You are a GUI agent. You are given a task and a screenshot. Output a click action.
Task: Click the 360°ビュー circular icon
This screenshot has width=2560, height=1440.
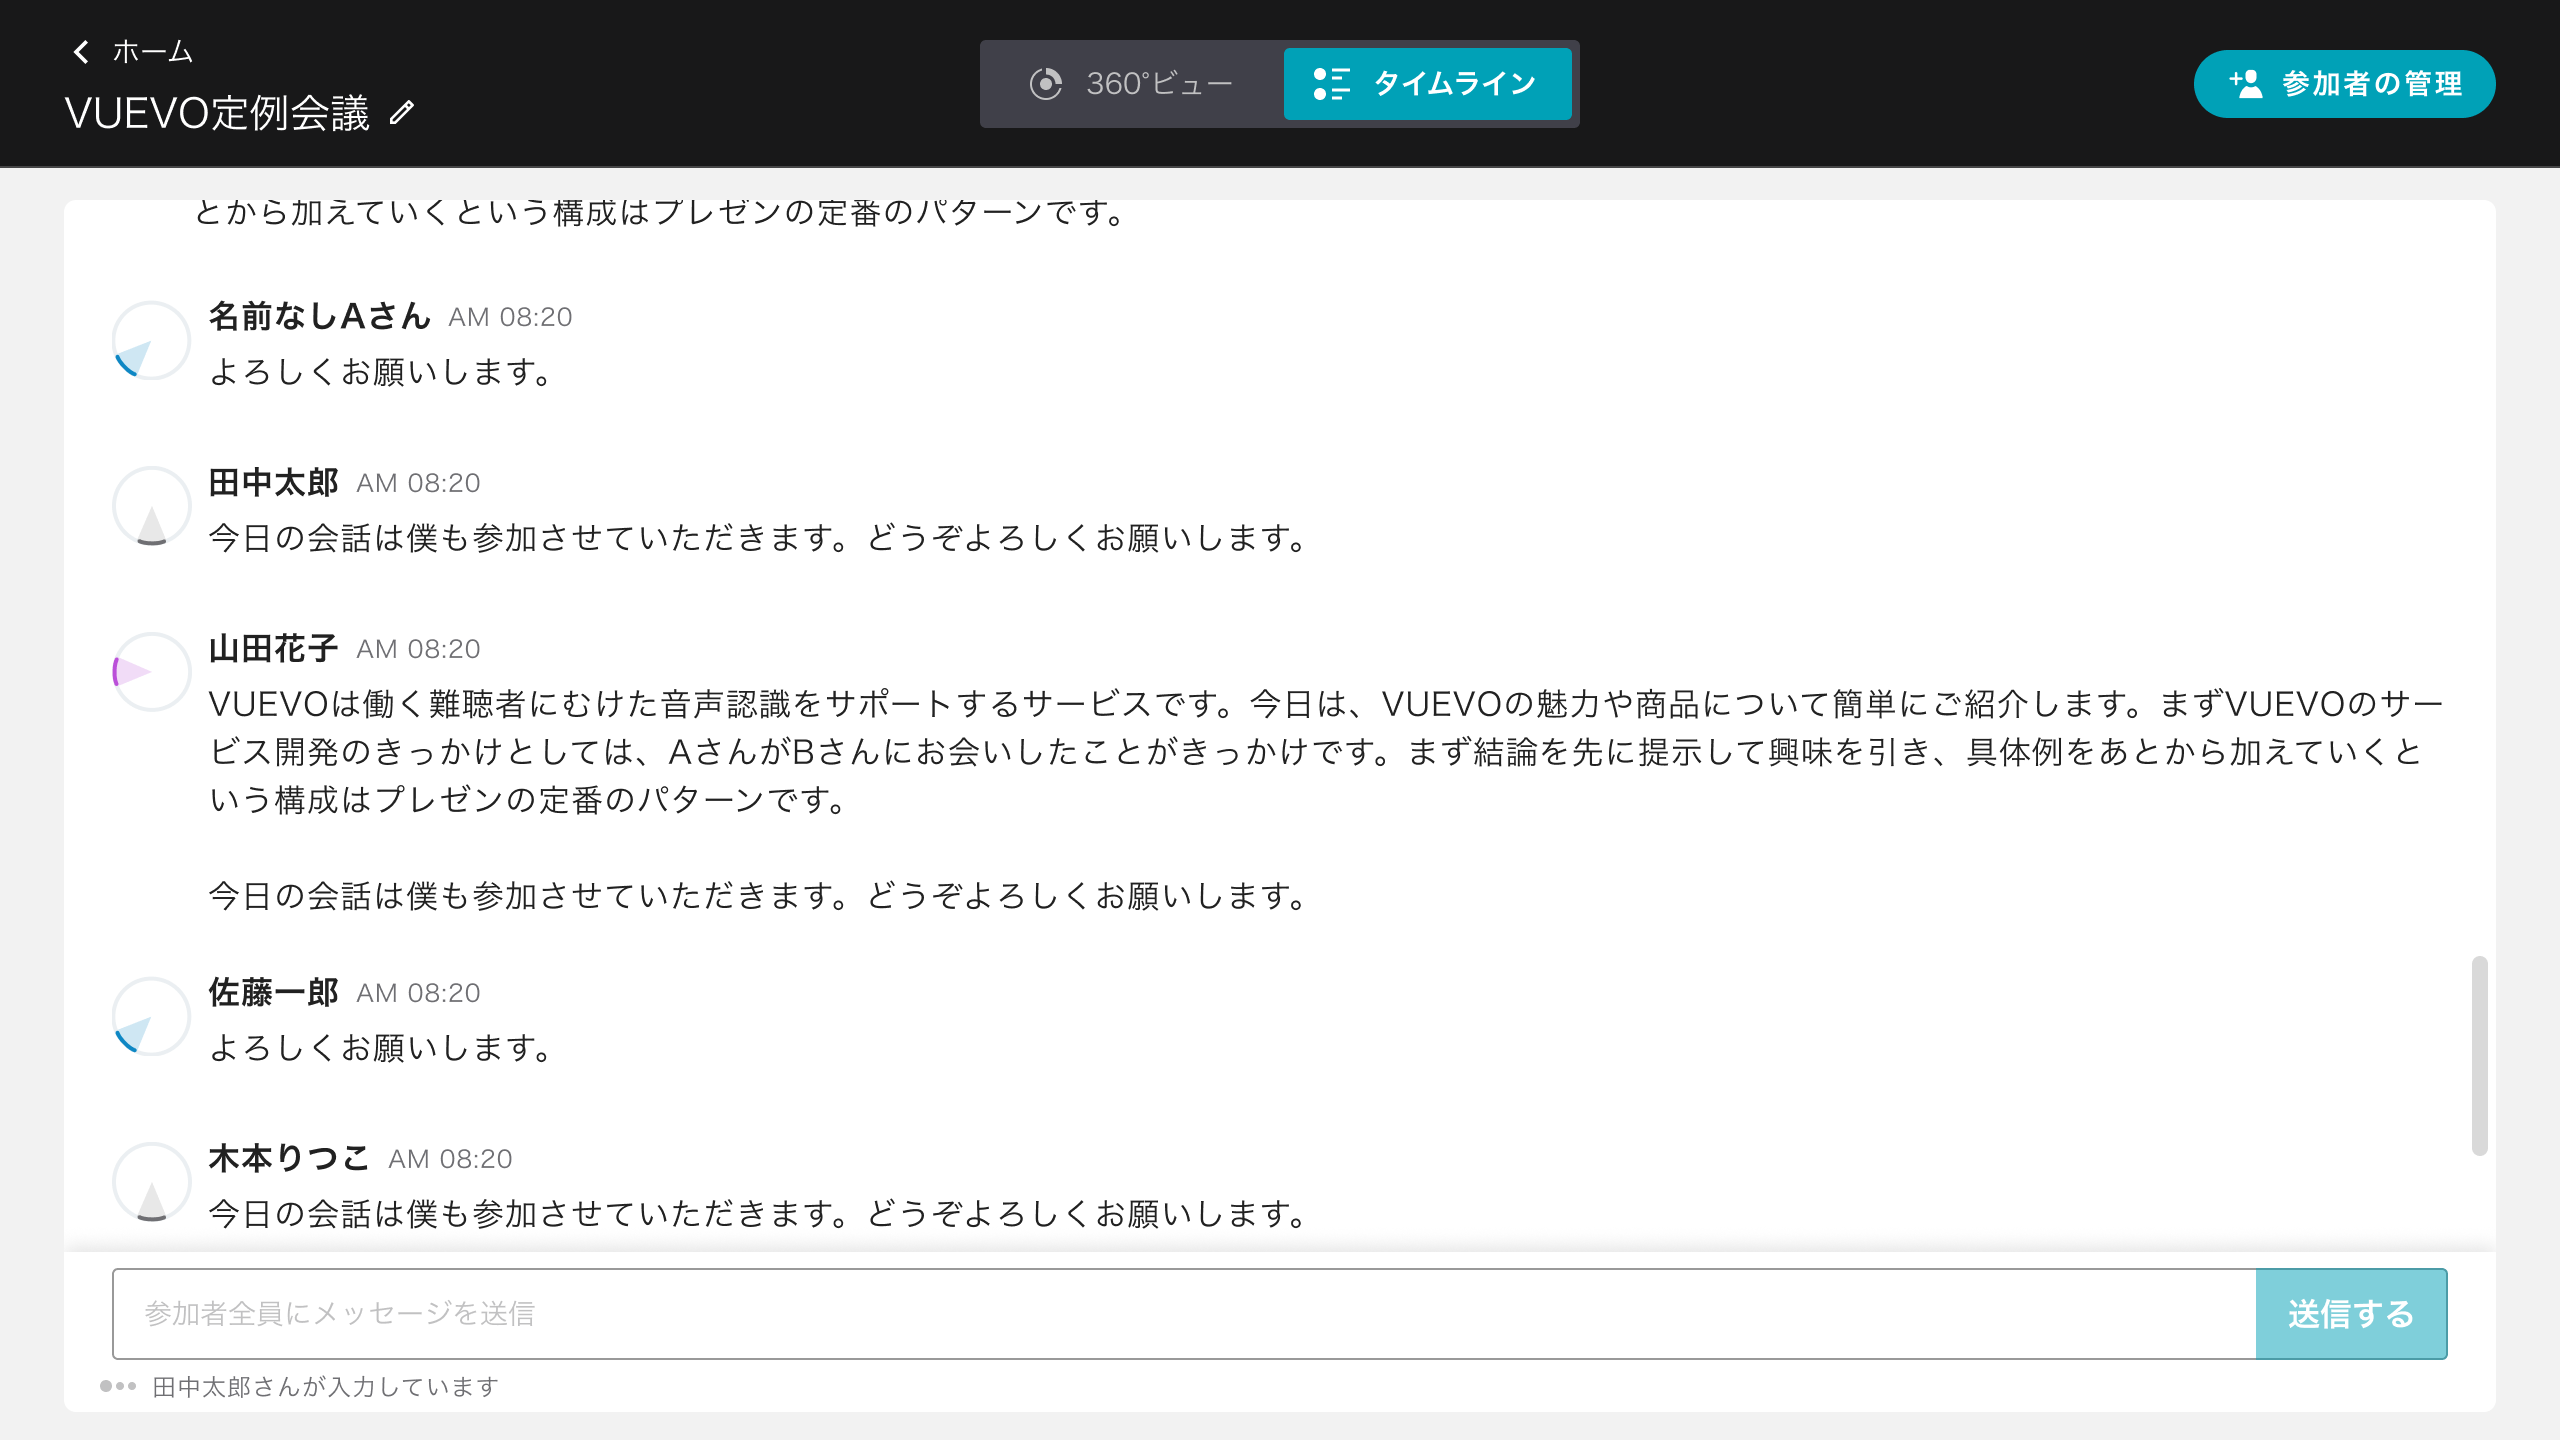tap(1046, 84)
